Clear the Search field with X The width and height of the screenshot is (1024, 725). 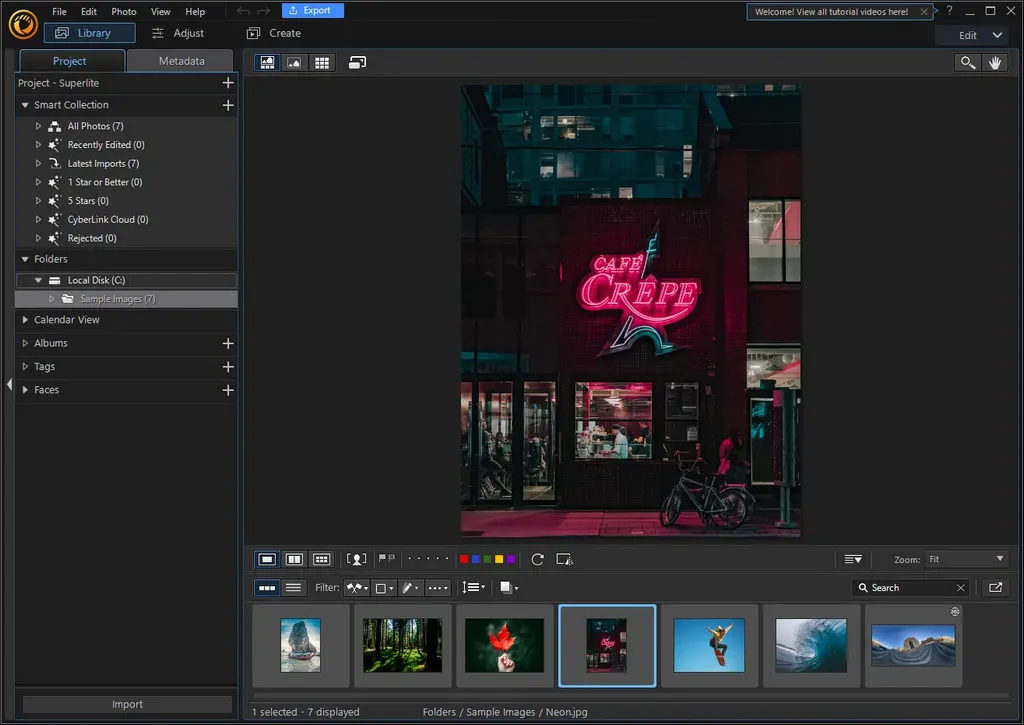coord(961,588)
